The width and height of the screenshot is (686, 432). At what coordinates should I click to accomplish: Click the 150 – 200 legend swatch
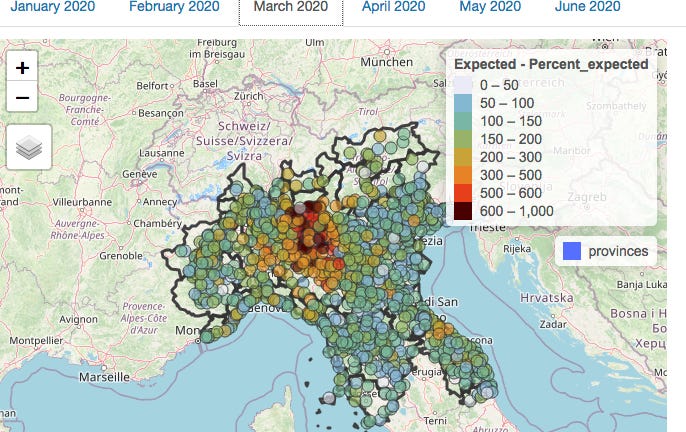(x=463, y=139)
